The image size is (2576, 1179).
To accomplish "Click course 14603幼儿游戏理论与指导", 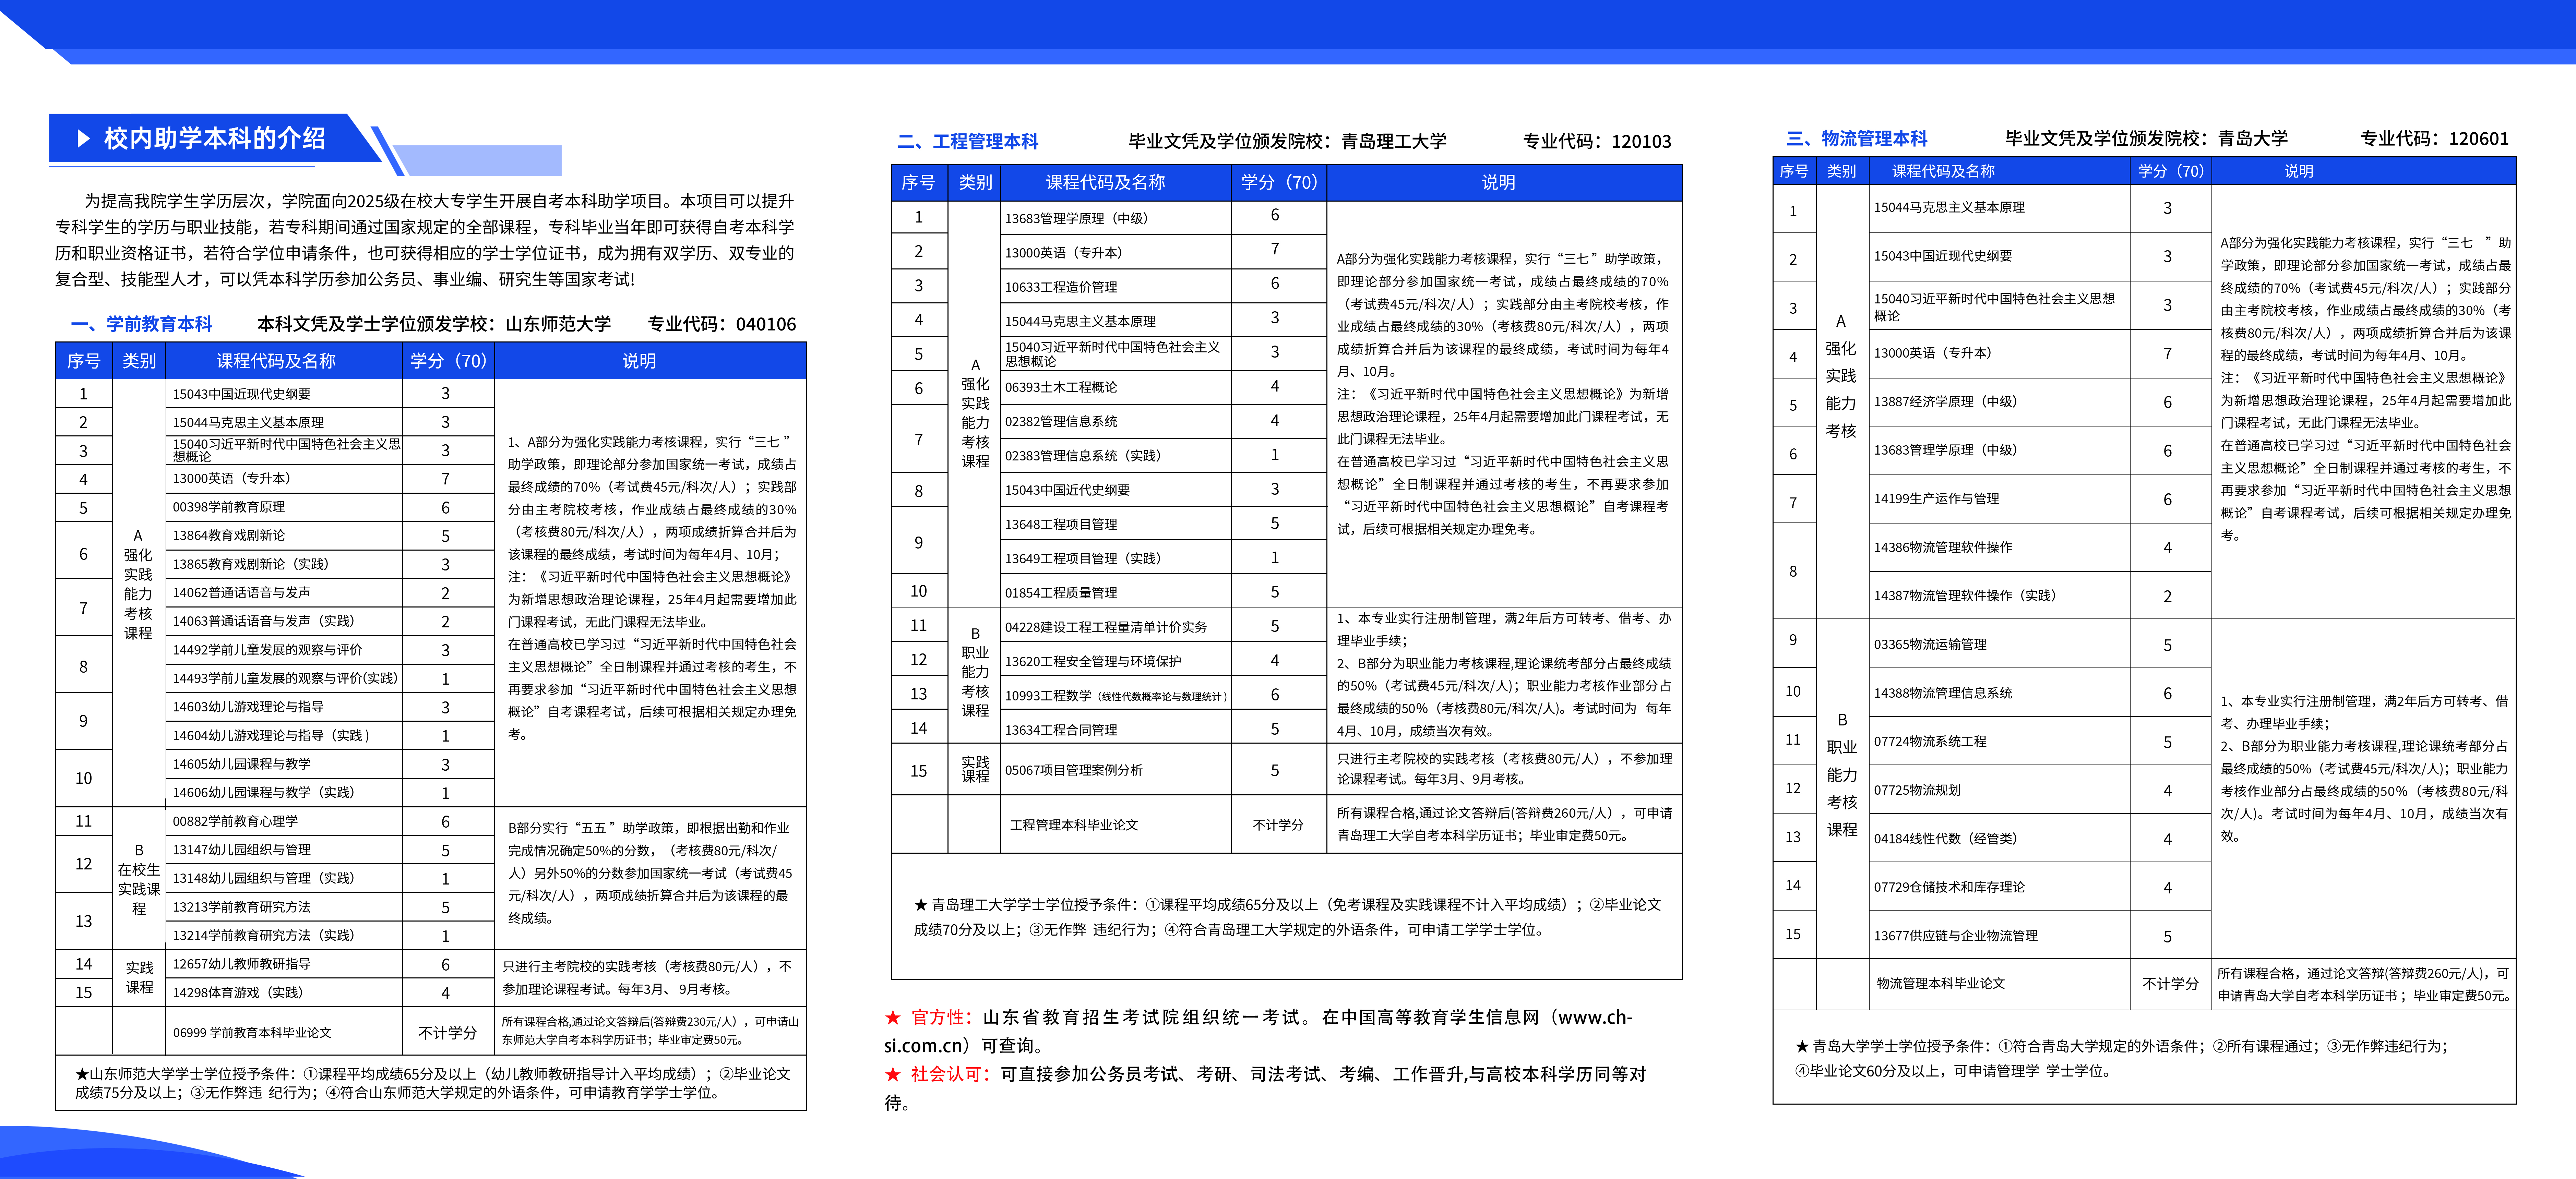I will (248, 707).
